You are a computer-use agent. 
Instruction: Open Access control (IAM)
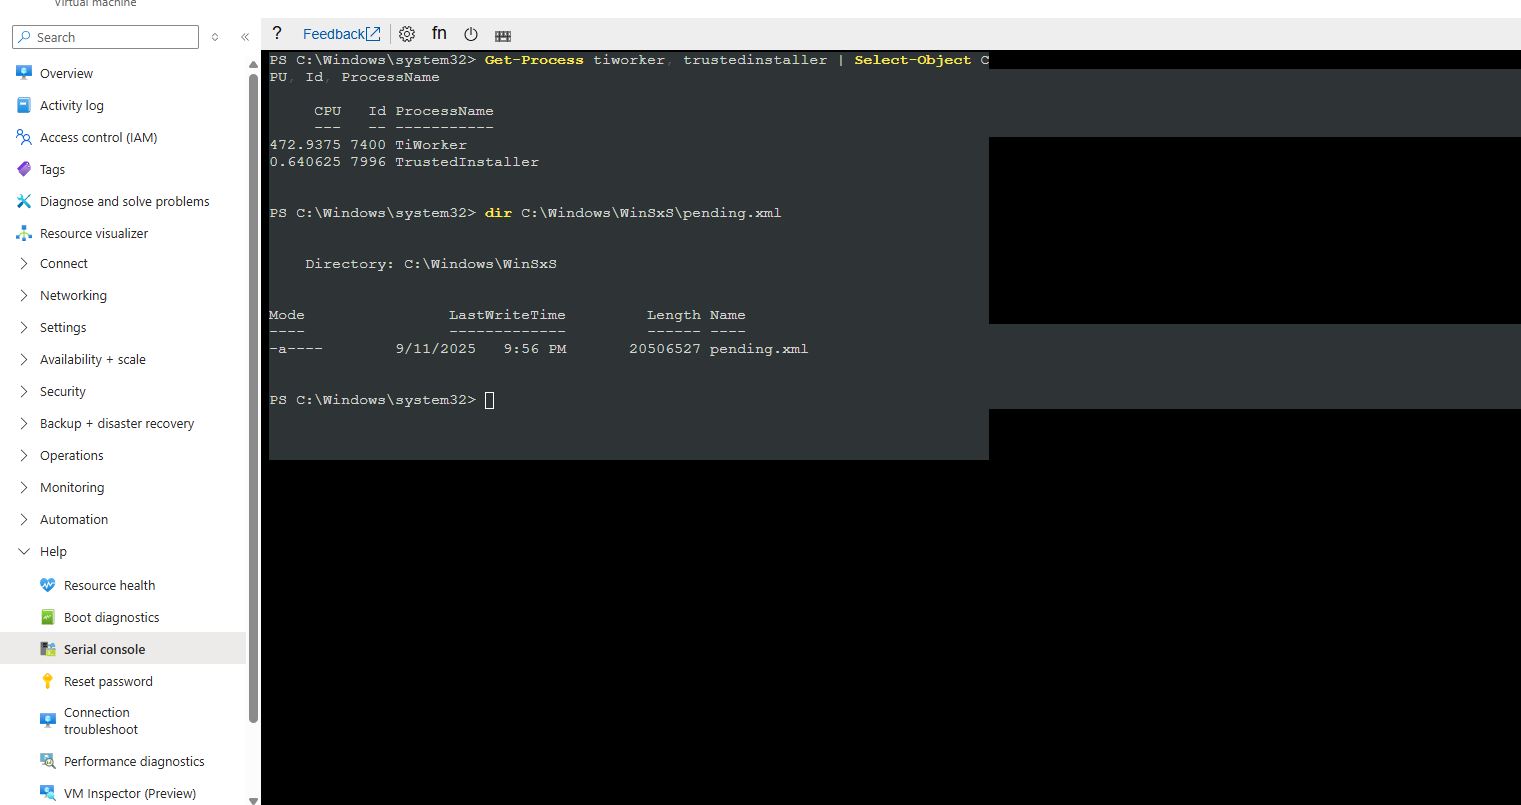(98, 137)
